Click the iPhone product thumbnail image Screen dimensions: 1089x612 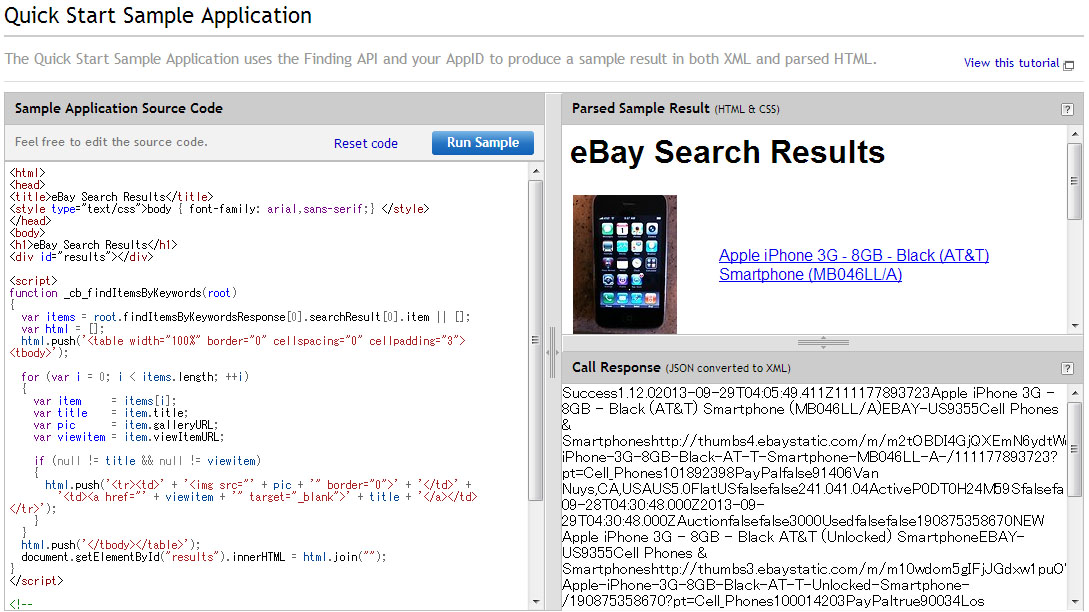(x=624, y=264)
